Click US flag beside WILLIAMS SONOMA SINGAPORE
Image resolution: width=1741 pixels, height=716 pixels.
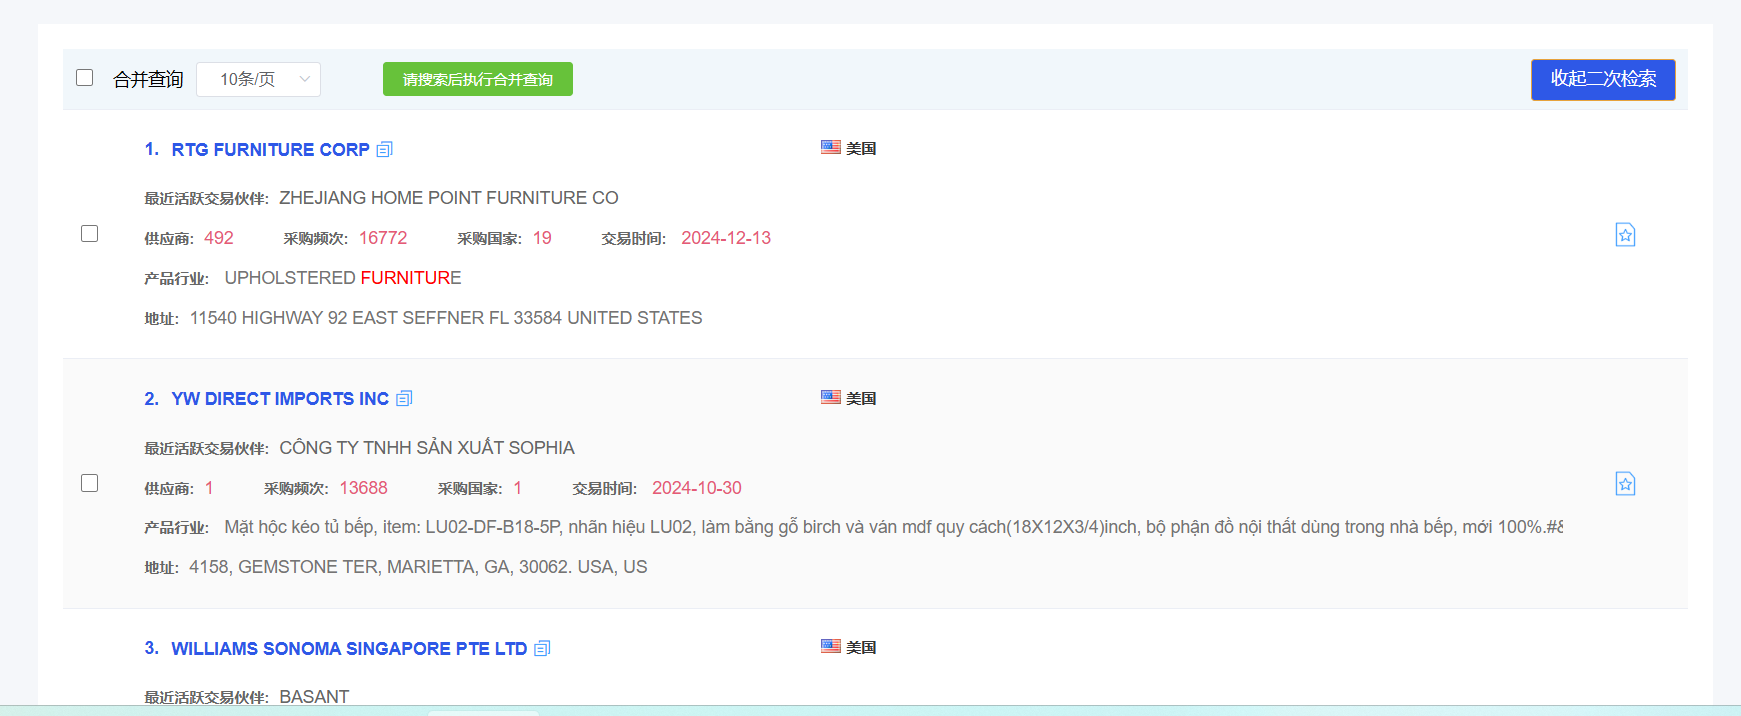tap(831, 646)
